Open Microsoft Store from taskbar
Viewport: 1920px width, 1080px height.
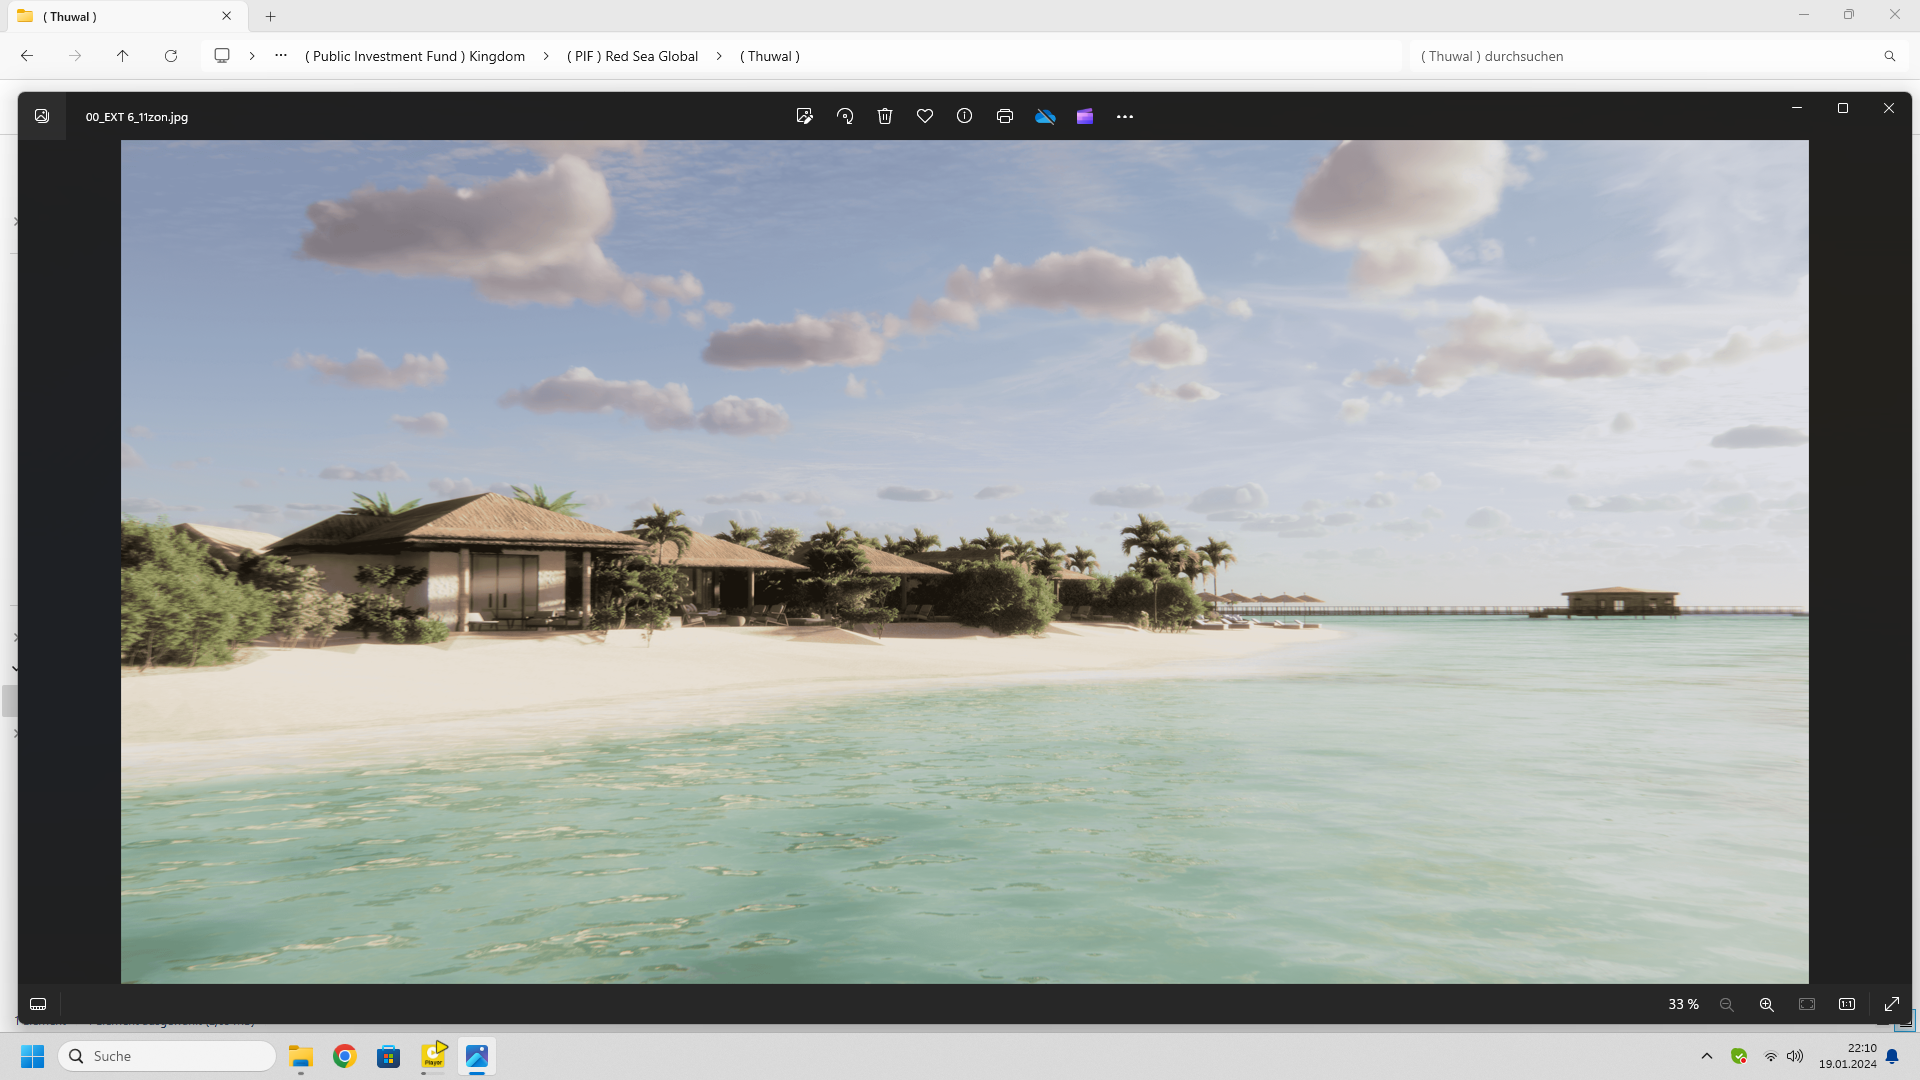coord(389,1056)
